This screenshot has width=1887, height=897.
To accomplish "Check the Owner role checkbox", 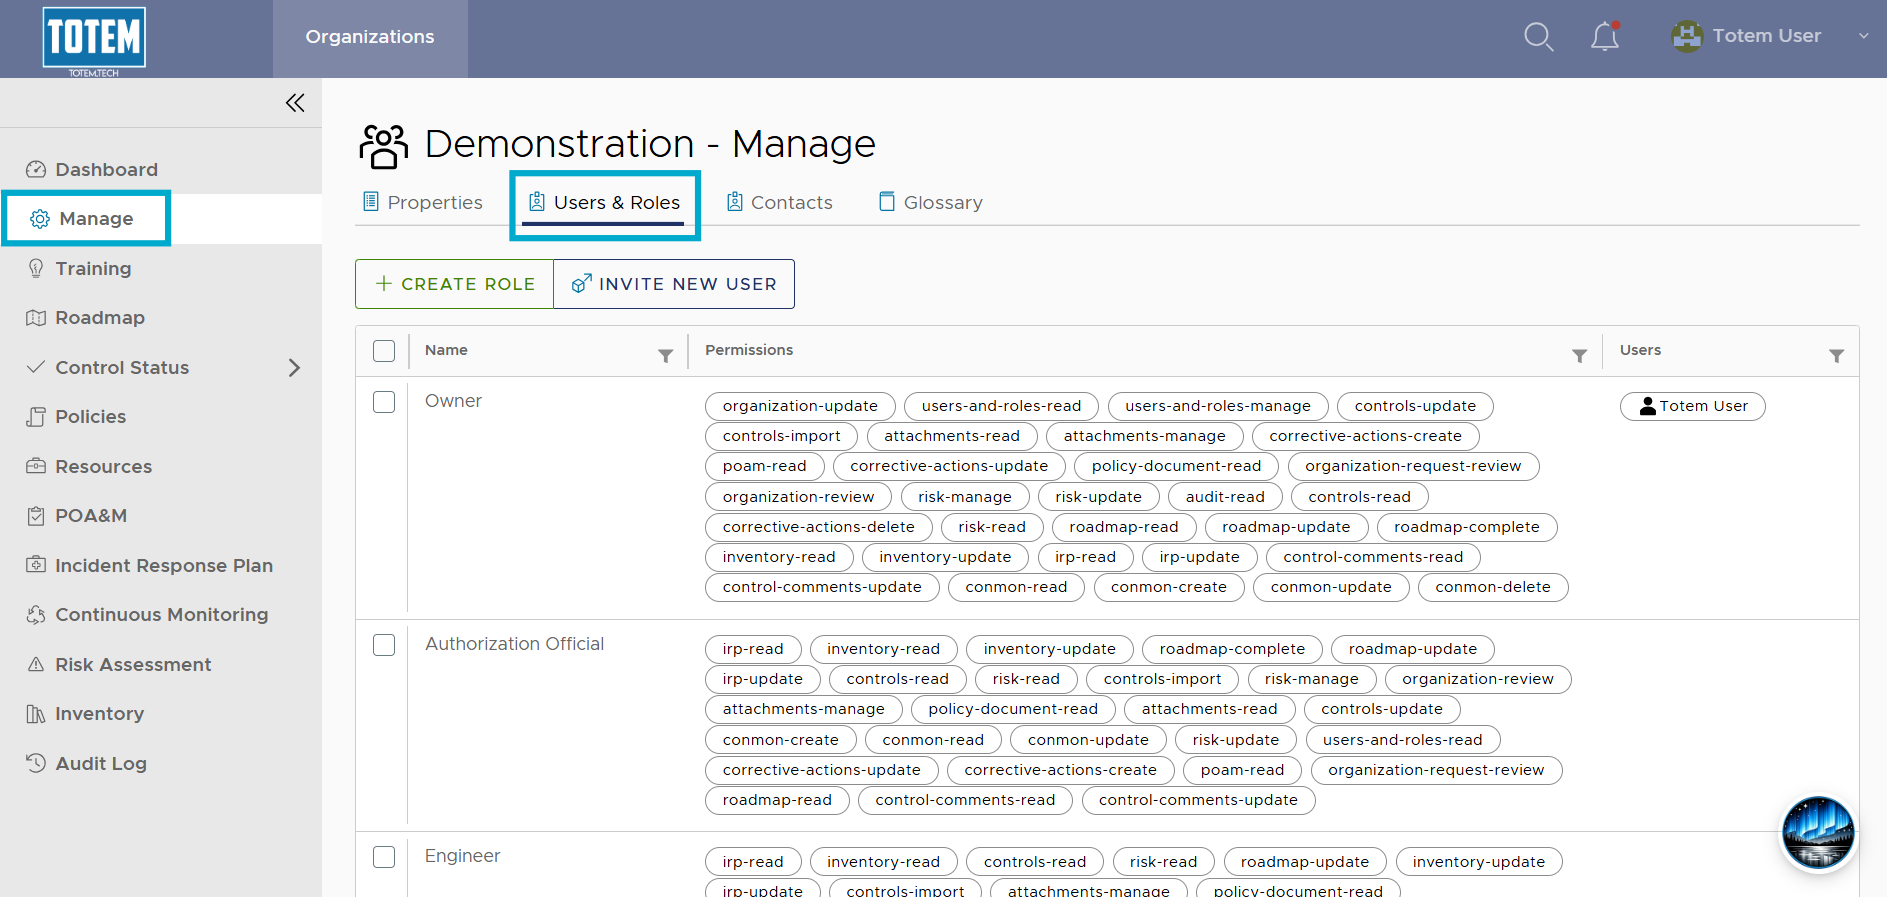I will click(384, 402).
